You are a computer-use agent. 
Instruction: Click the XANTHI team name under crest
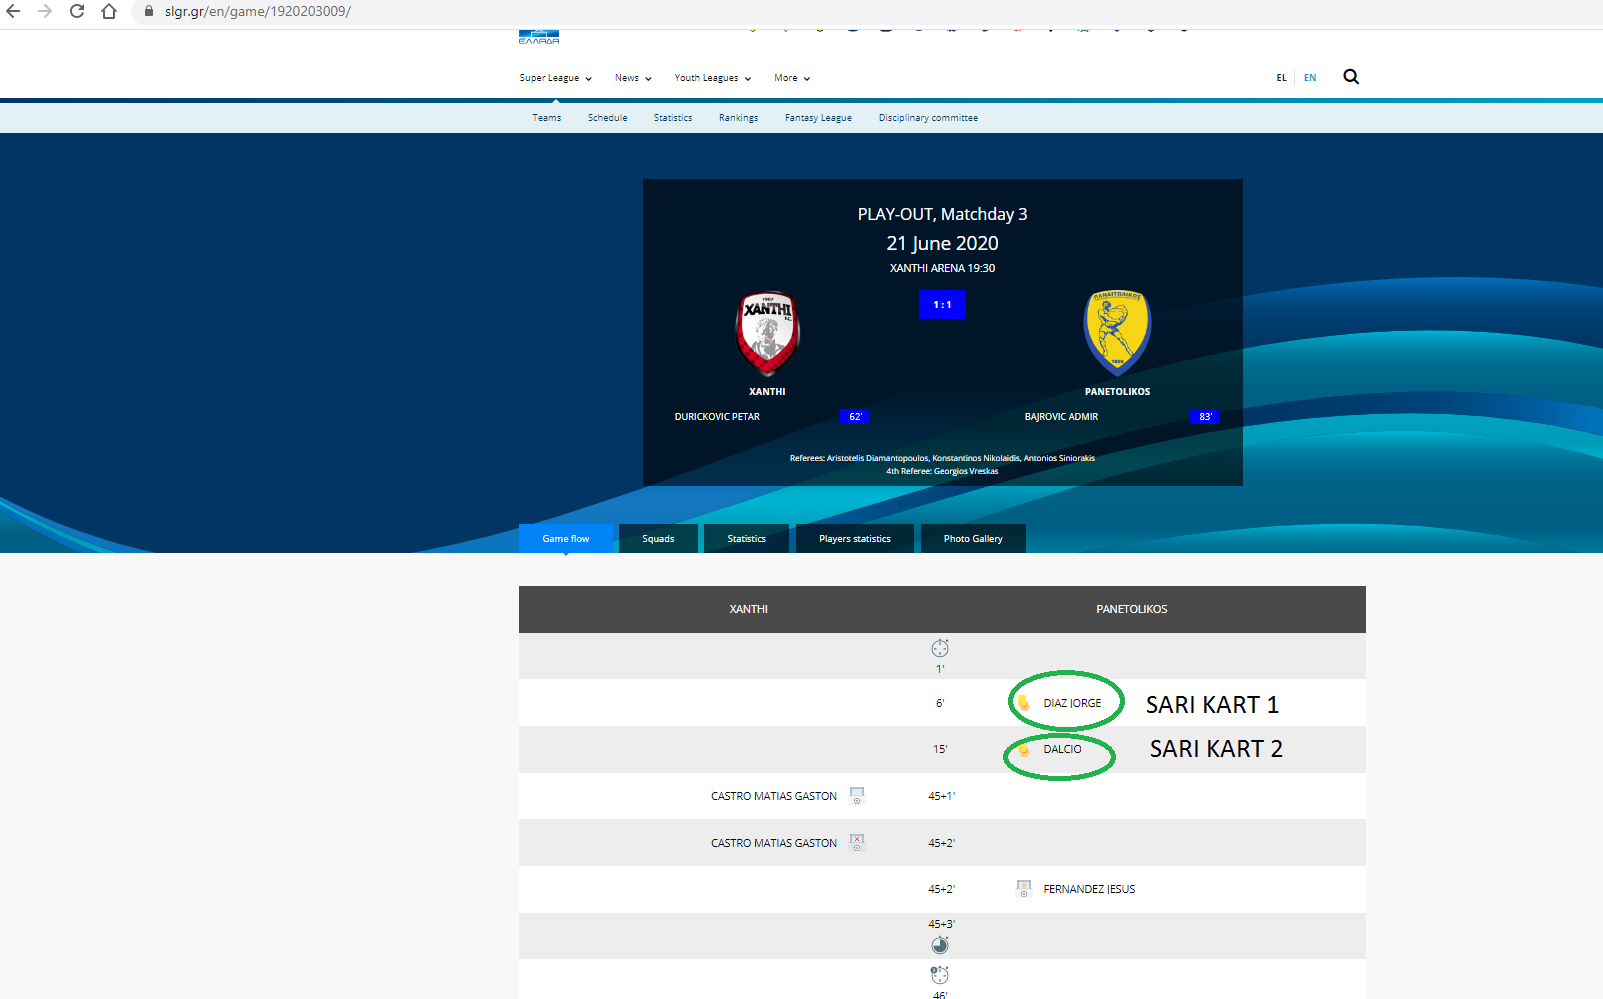tap(767, 392)
